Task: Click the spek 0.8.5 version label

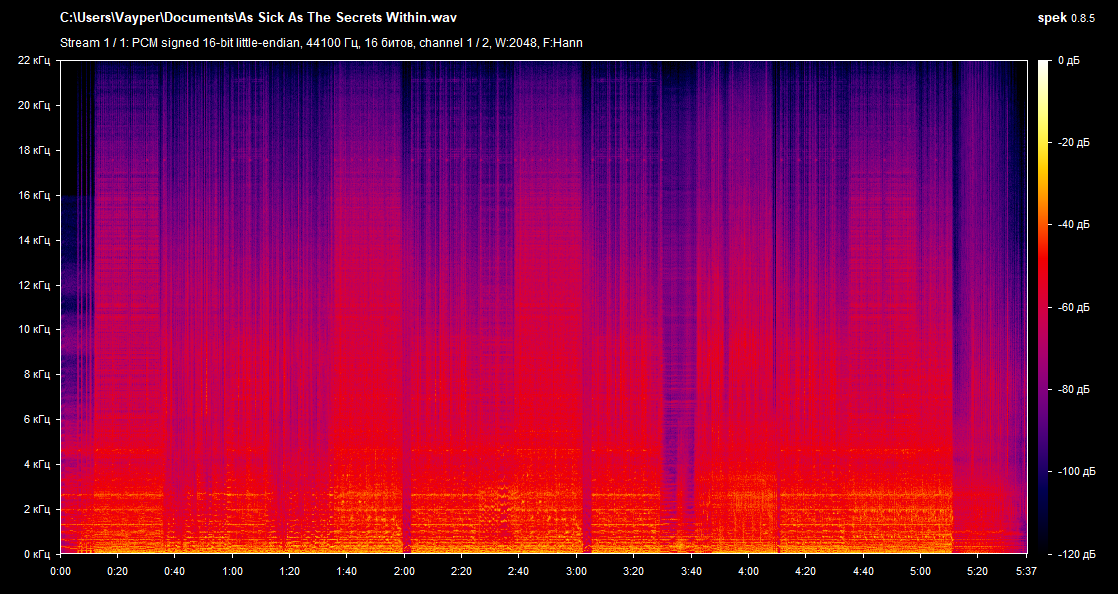Action: tap(1065, 18)
